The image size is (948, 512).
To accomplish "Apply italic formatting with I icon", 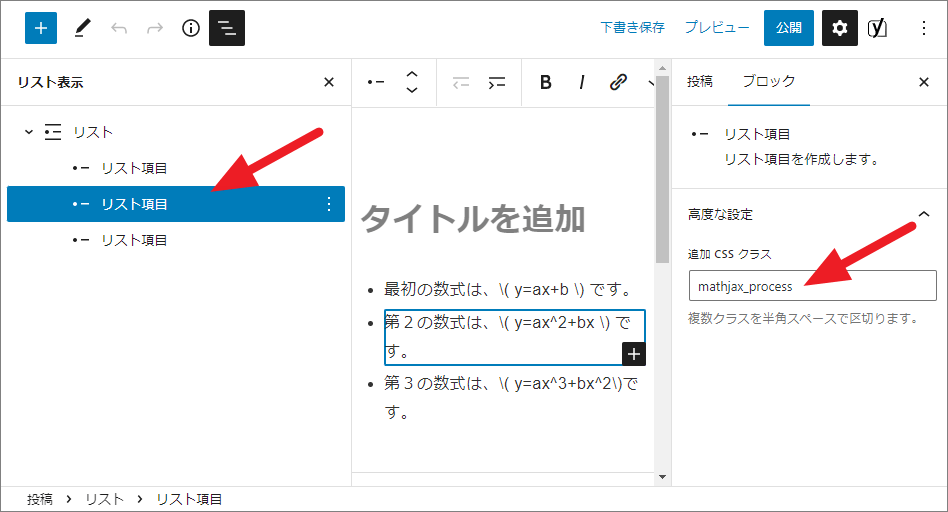I will [581, 83].
